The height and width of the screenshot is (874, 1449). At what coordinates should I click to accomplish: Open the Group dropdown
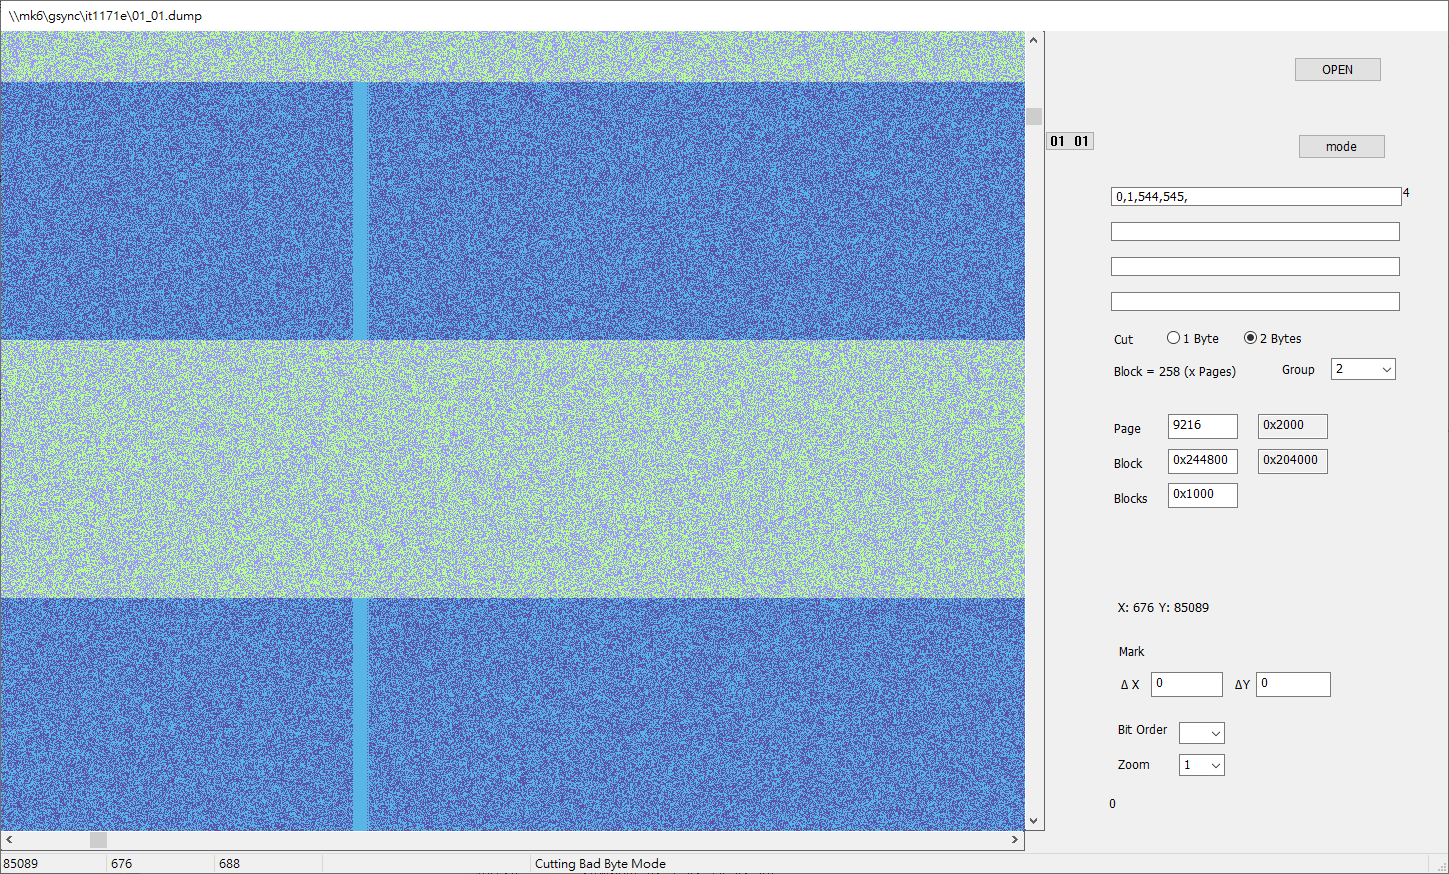click(x=1363, y=369)
